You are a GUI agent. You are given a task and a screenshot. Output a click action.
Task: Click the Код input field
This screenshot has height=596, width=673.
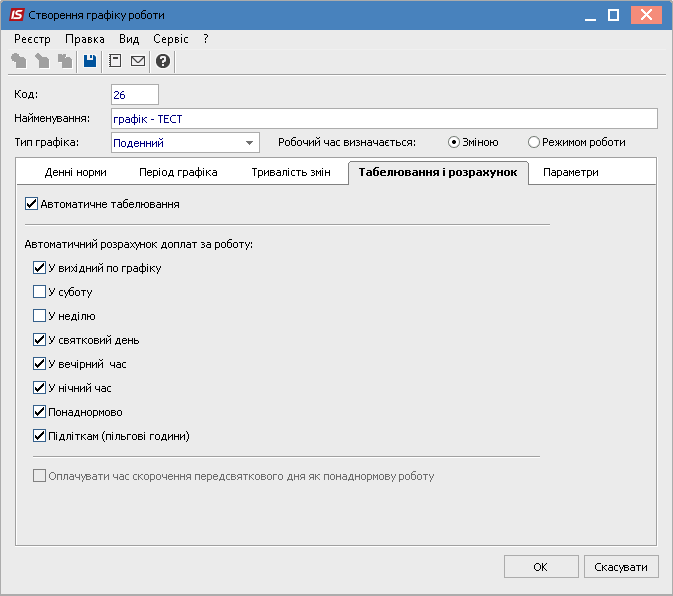click(x=135, y=95)
